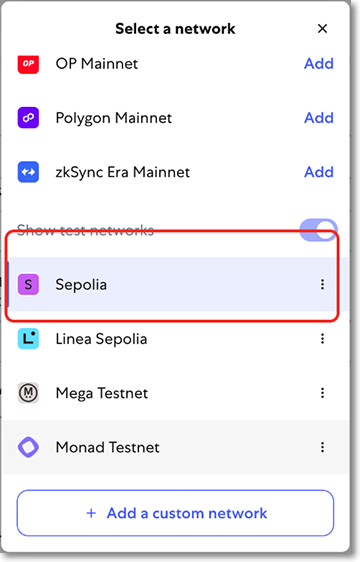The image size is (360, 562).
Task: Add the Polygon Mainnet network
Action: click(x=319, y=118)
